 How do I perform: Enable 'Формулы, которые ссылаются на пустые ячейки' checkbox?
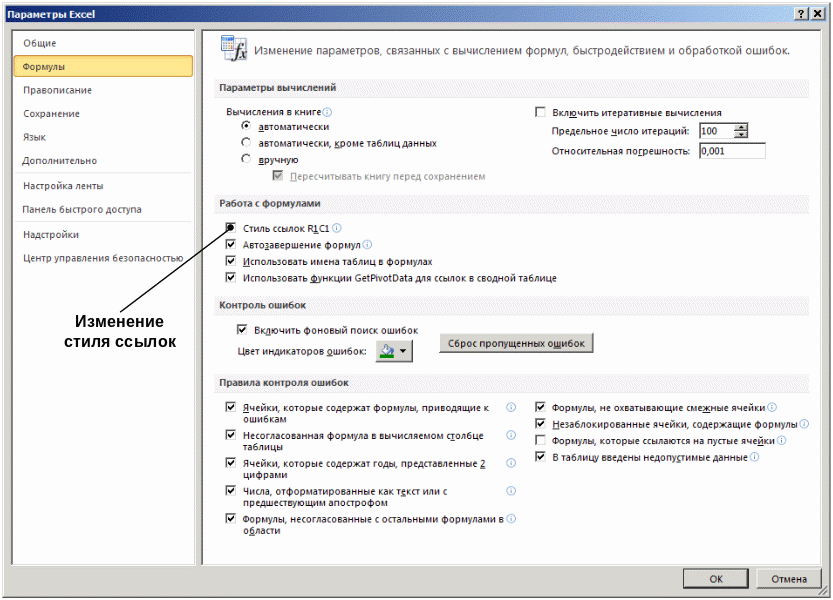(540, 440)
